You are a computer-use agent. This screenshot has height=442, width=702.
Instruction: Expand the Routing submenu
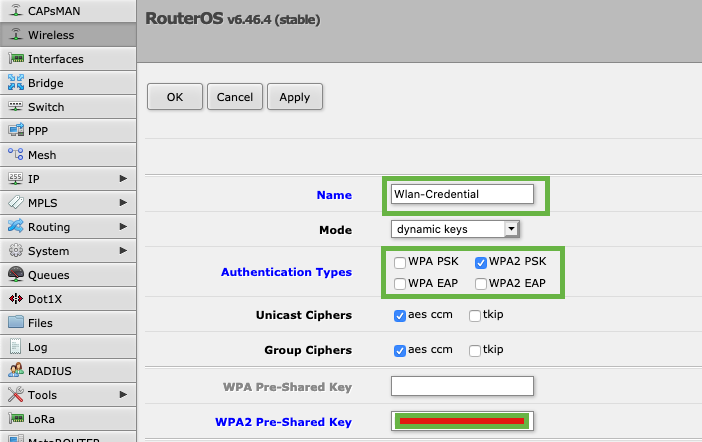click(x=123, y=227)
